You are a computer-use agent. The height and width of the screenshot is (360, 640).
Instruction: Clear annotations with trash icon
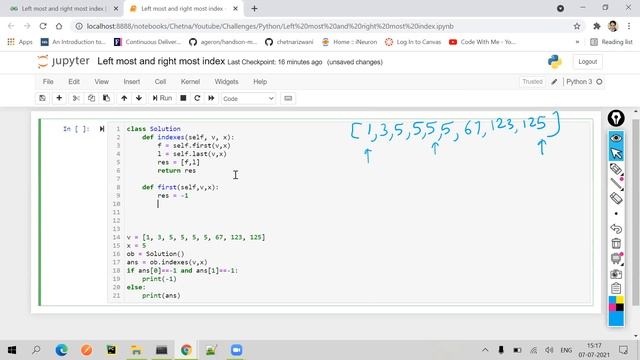[616, 244]
